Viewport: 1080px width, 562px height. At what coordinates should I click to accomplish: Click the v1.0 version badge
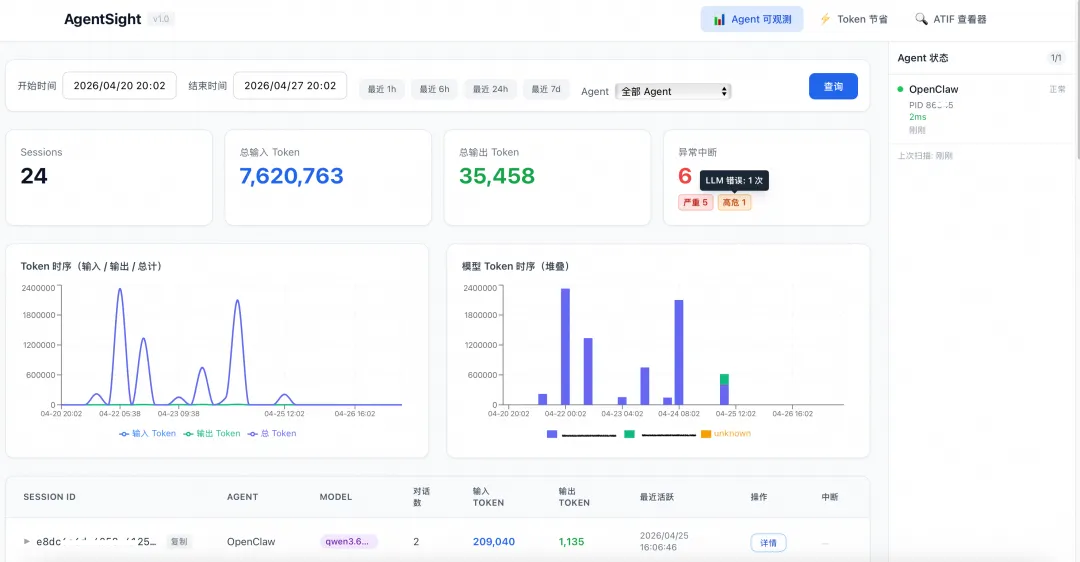(161, 19)
